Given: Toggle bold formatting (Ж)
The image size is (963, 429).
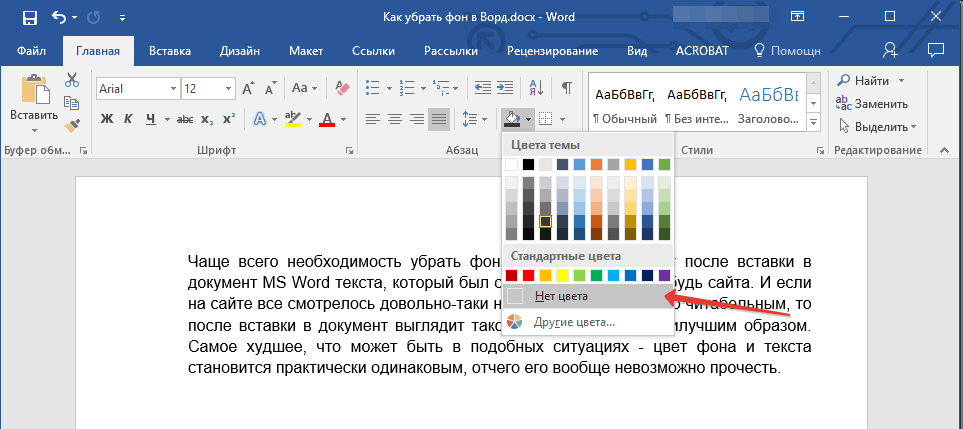Looking at the screenshot, I should (x=108, y=119).
